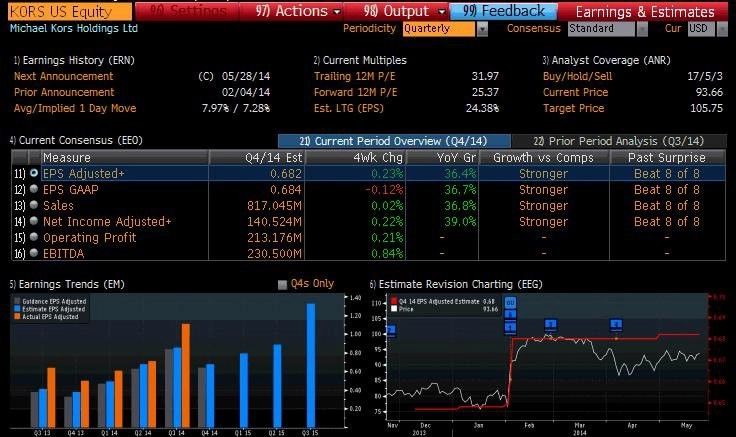Click the 96) Settings button

[187, 11]
